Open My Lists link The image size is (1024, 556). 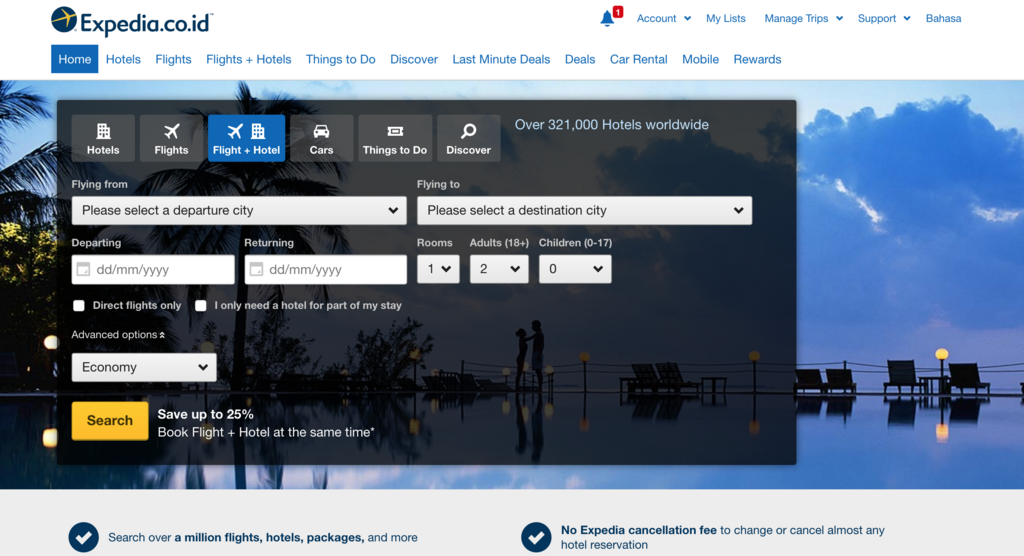point(726,18)
